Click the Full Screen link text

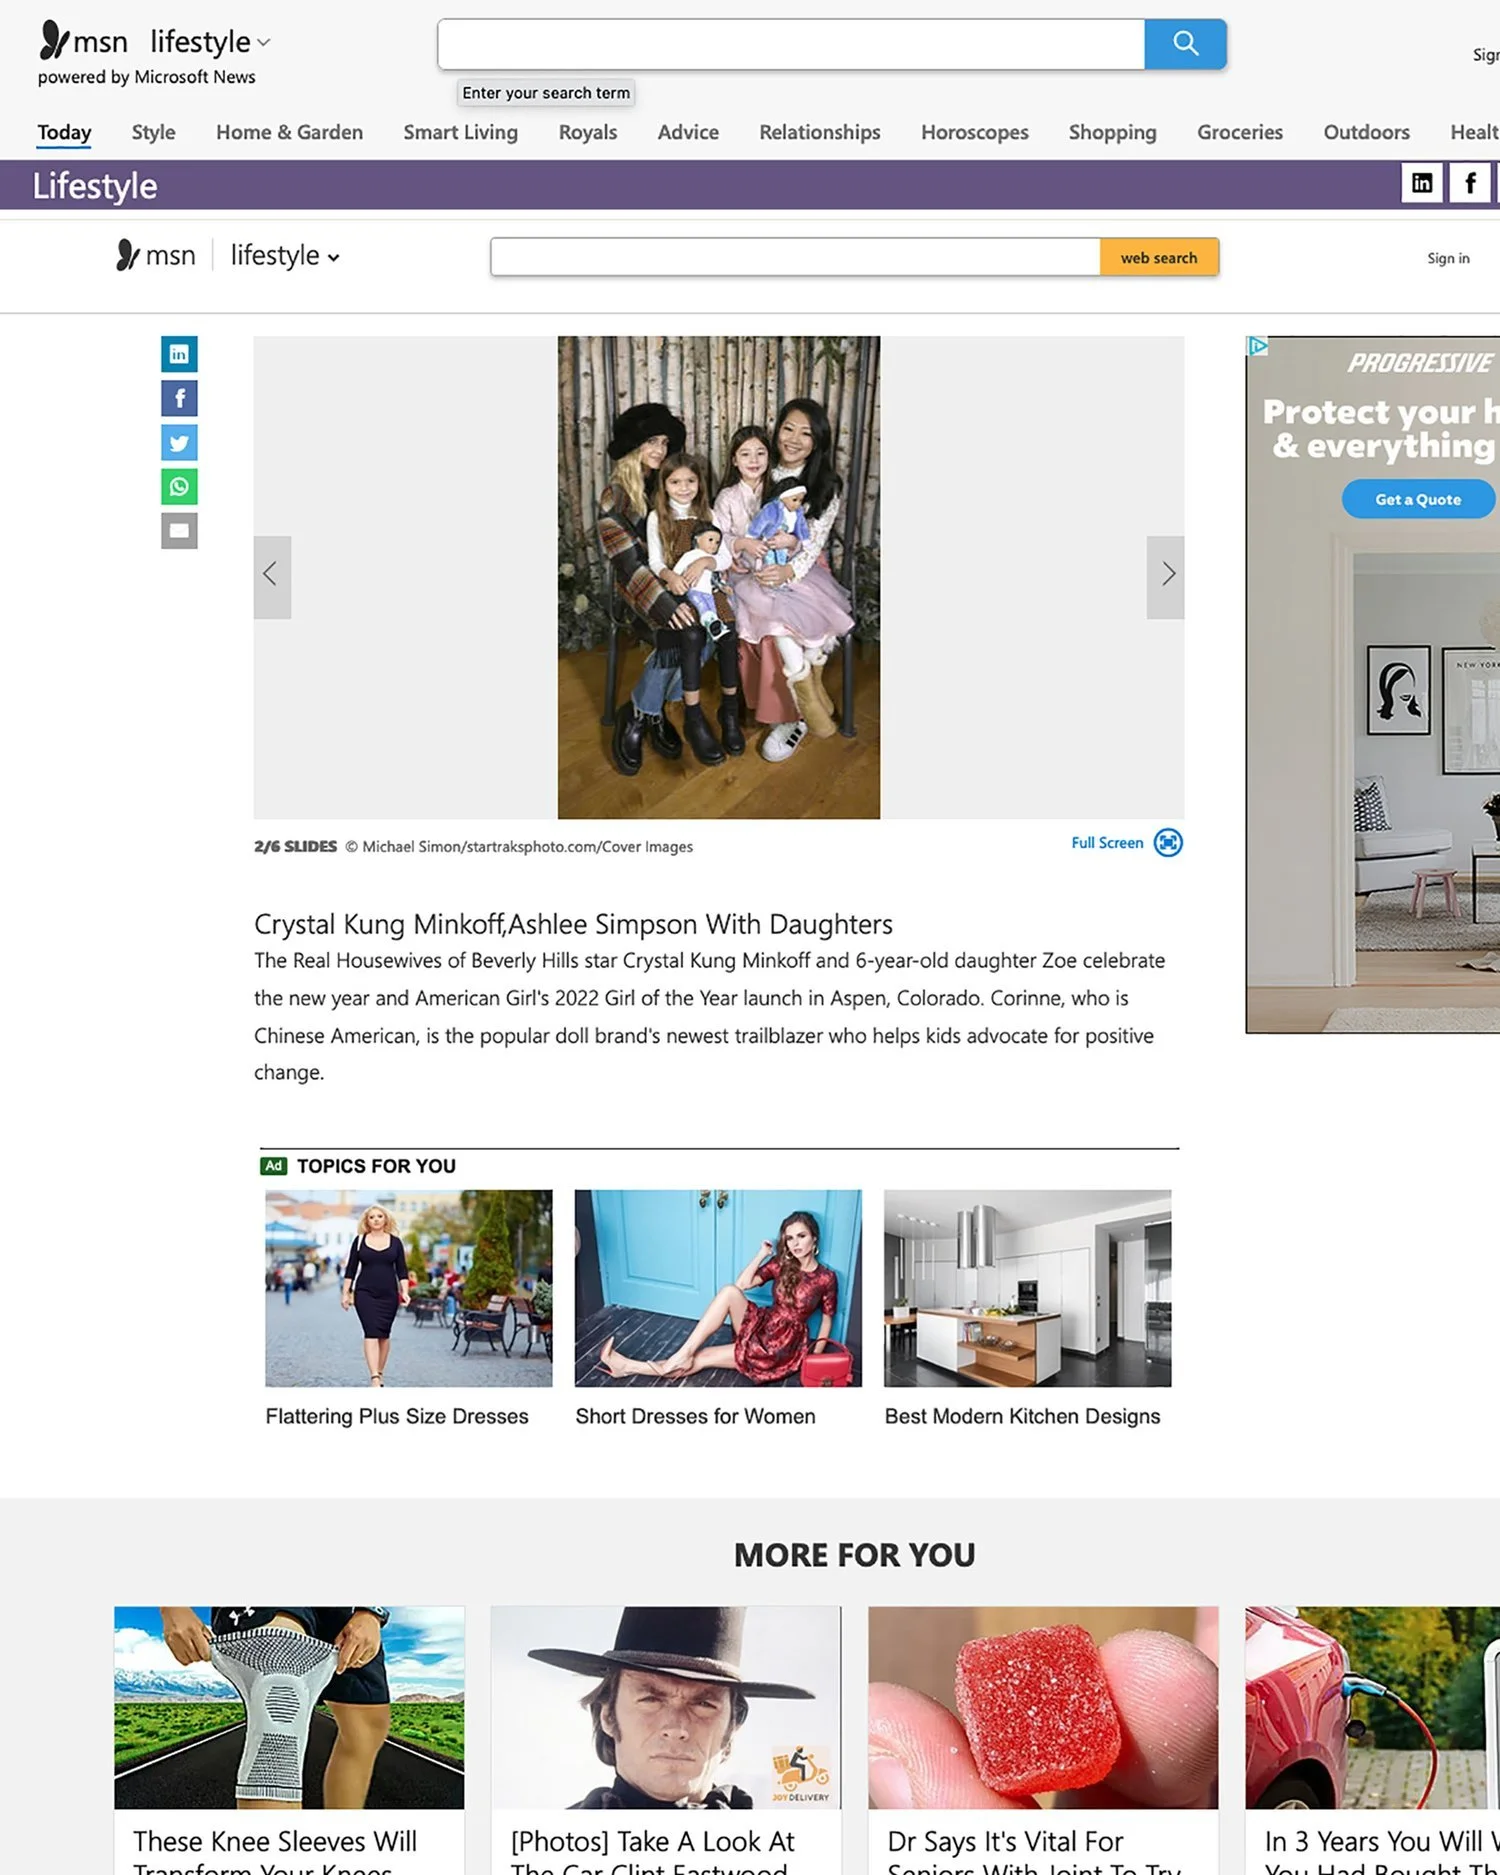[x=1107, y=843]
